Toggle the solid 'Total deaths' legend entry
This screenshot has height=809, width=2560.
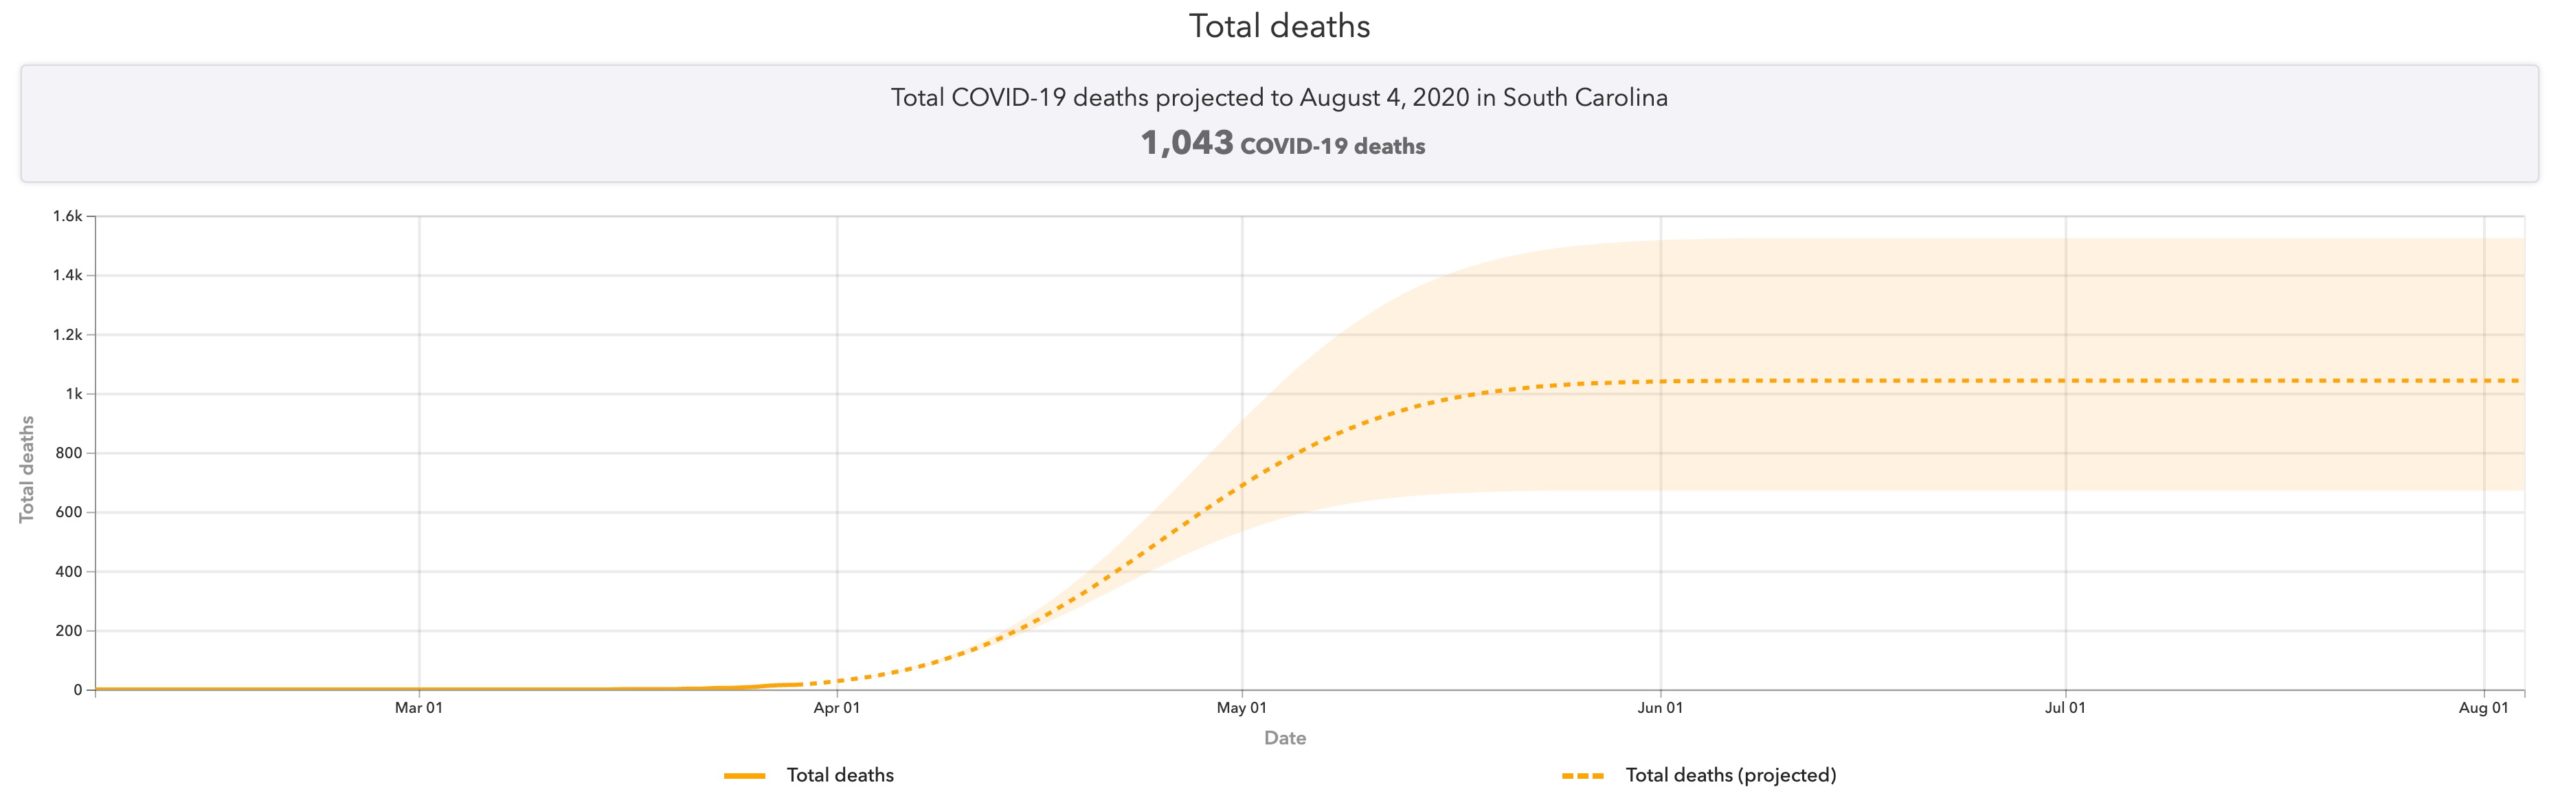[x=839, y=775]
